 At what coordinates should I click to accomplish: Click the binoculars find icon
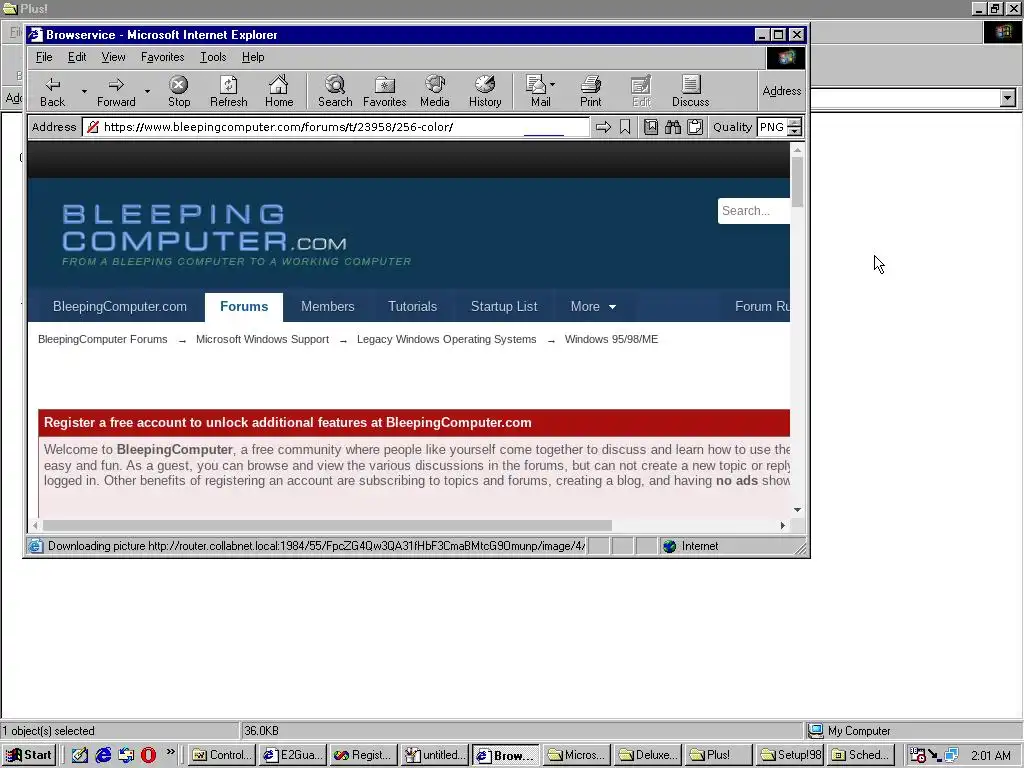[x=673, y=127]
